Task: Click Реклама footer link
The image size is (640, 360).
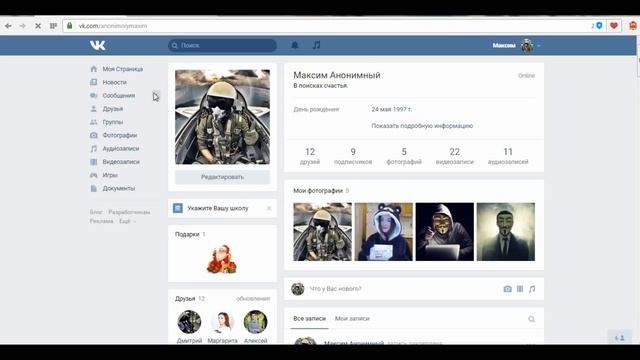Action: [102, 221]
